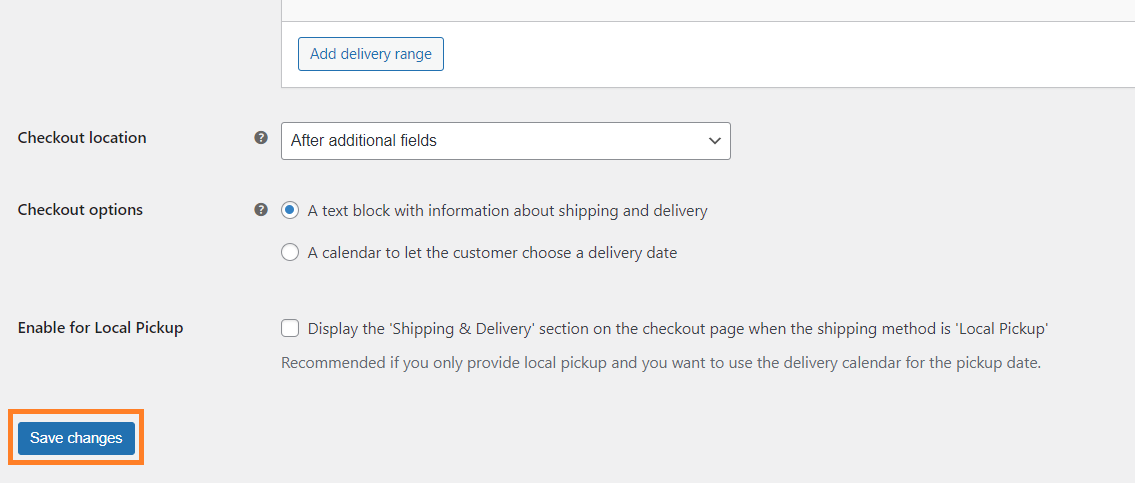The image size is (1135, 483).
Task: Enable the Local Pickup display checkbox
Action: 290,329
